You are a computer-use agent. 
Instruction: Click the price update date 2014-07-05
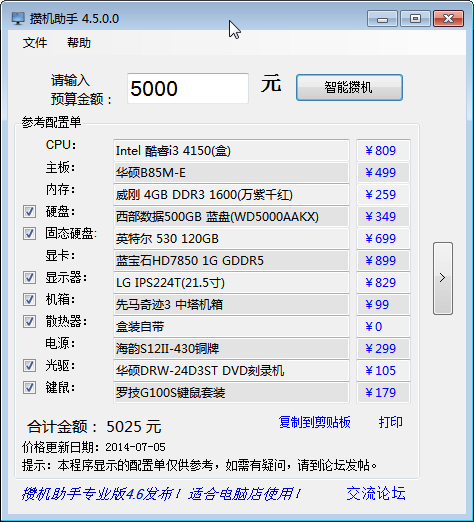pos(135,447)
